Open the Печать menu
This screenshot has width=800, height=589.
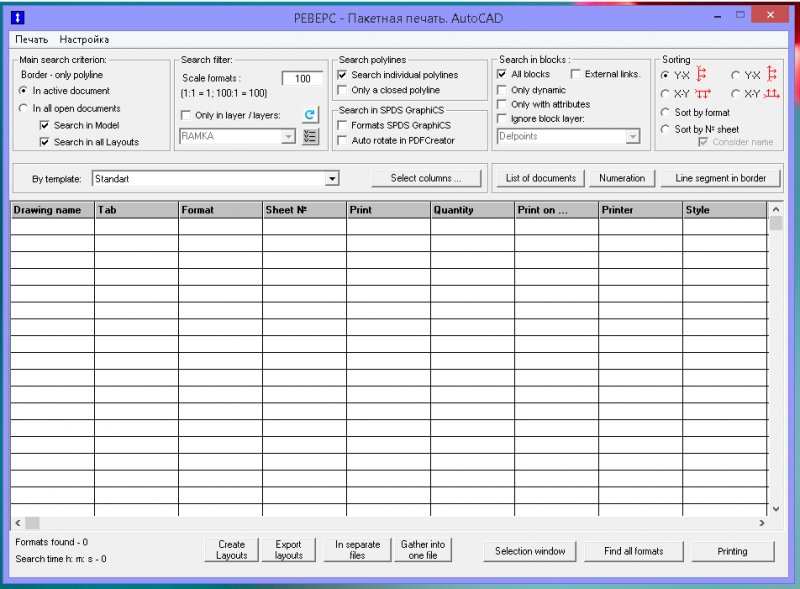click(x=31, y=39)
